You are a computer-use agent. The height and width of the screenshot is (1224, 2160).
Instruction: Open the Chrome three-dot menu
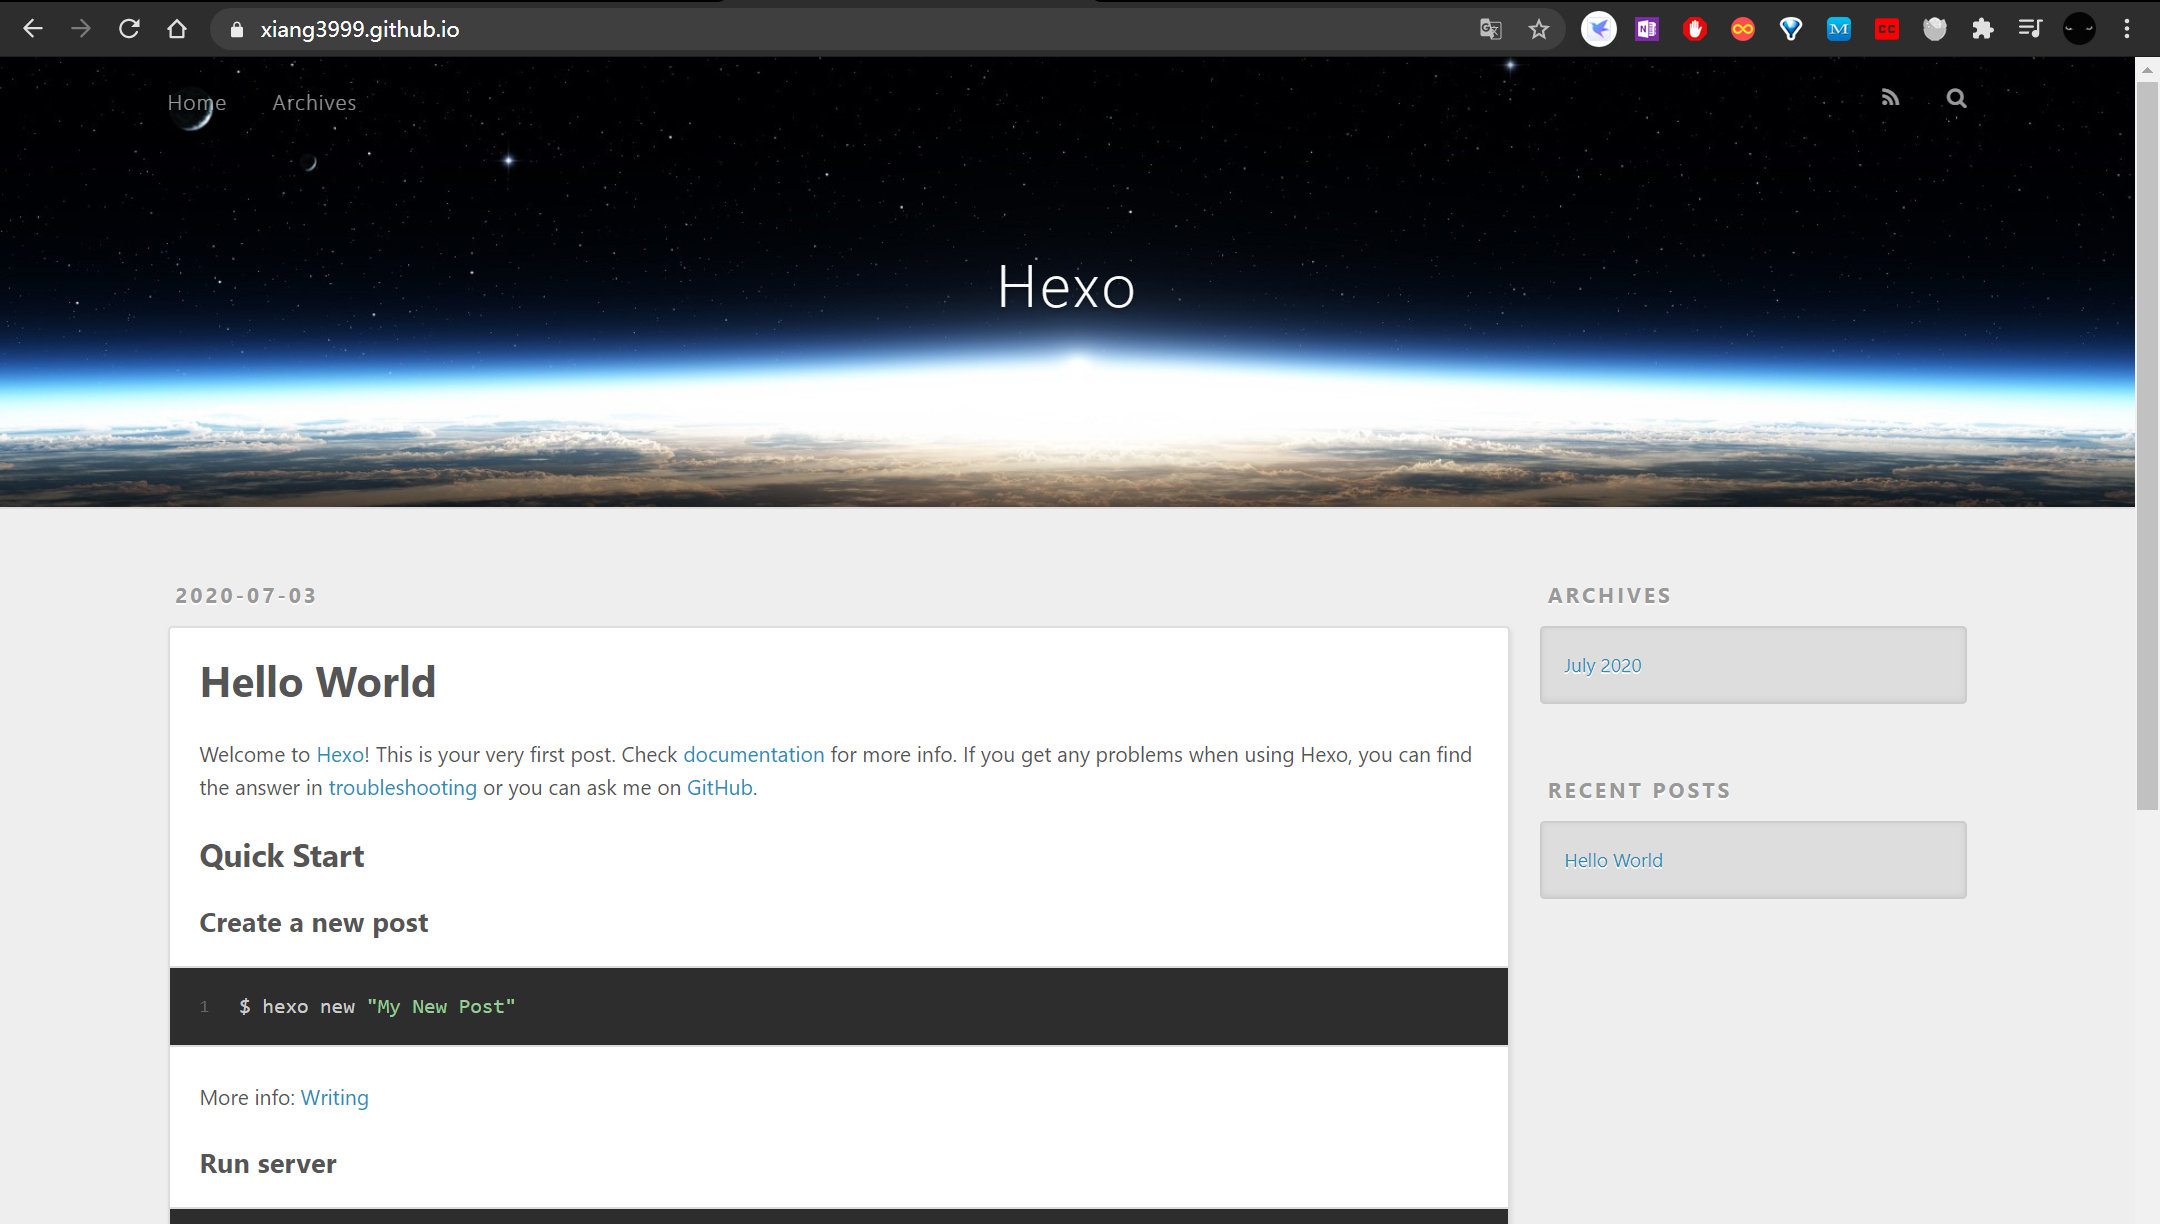tap(2127, 29)
